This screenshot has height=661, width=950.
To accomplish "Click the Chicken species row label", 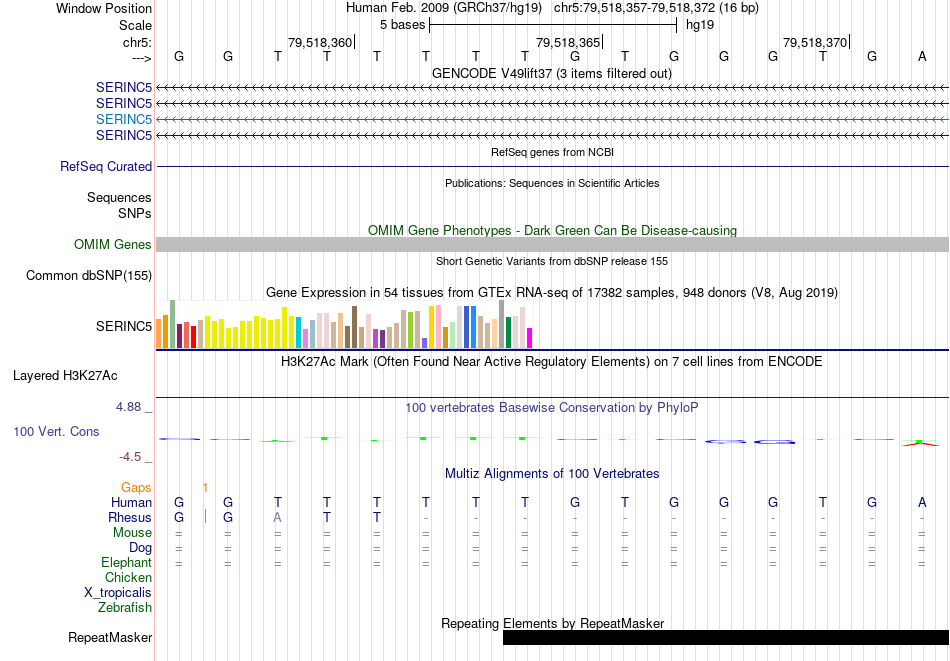I will point(128,577).
